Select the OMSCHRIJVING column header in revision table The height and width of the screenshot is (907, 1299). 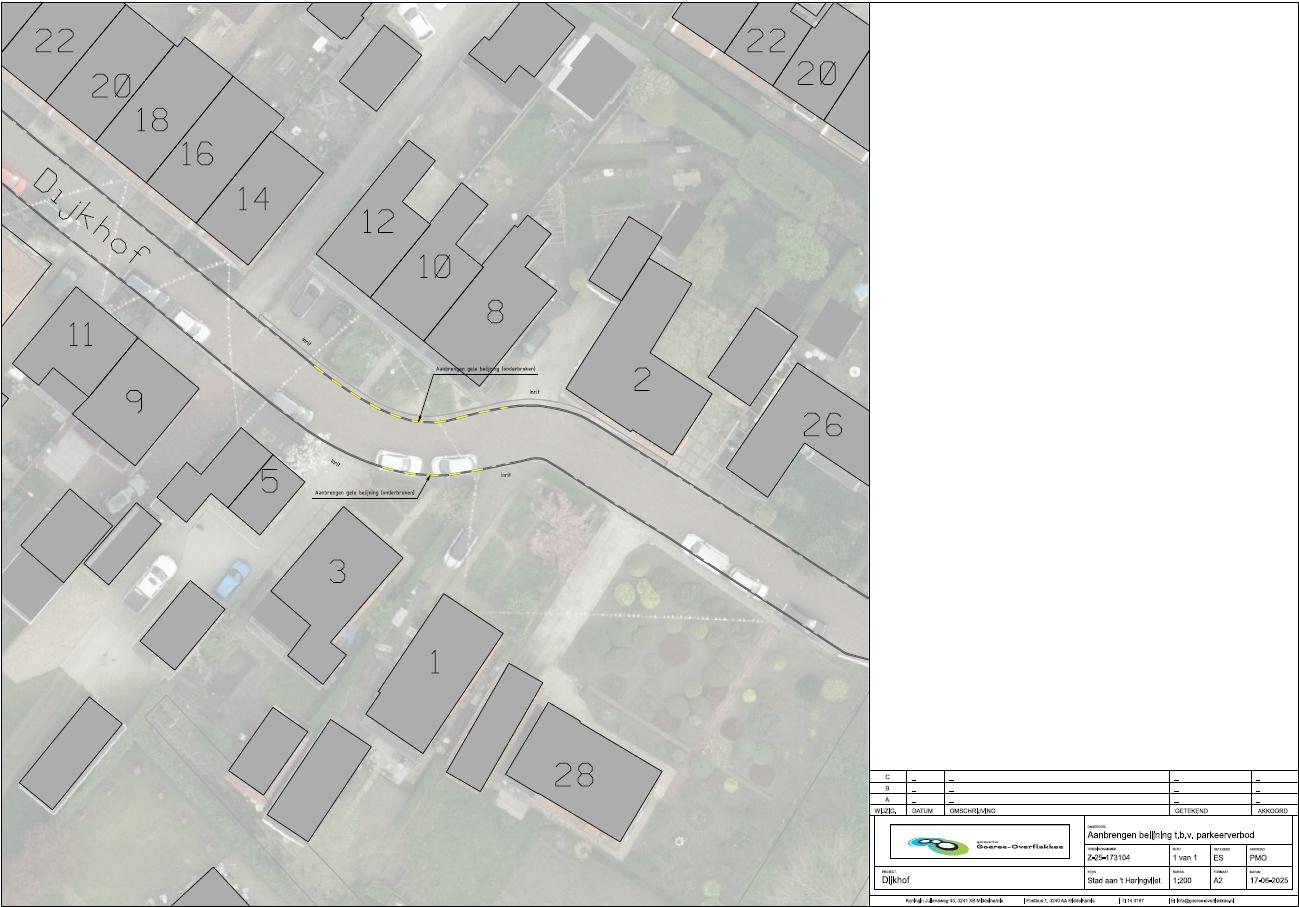pos(972,811)
